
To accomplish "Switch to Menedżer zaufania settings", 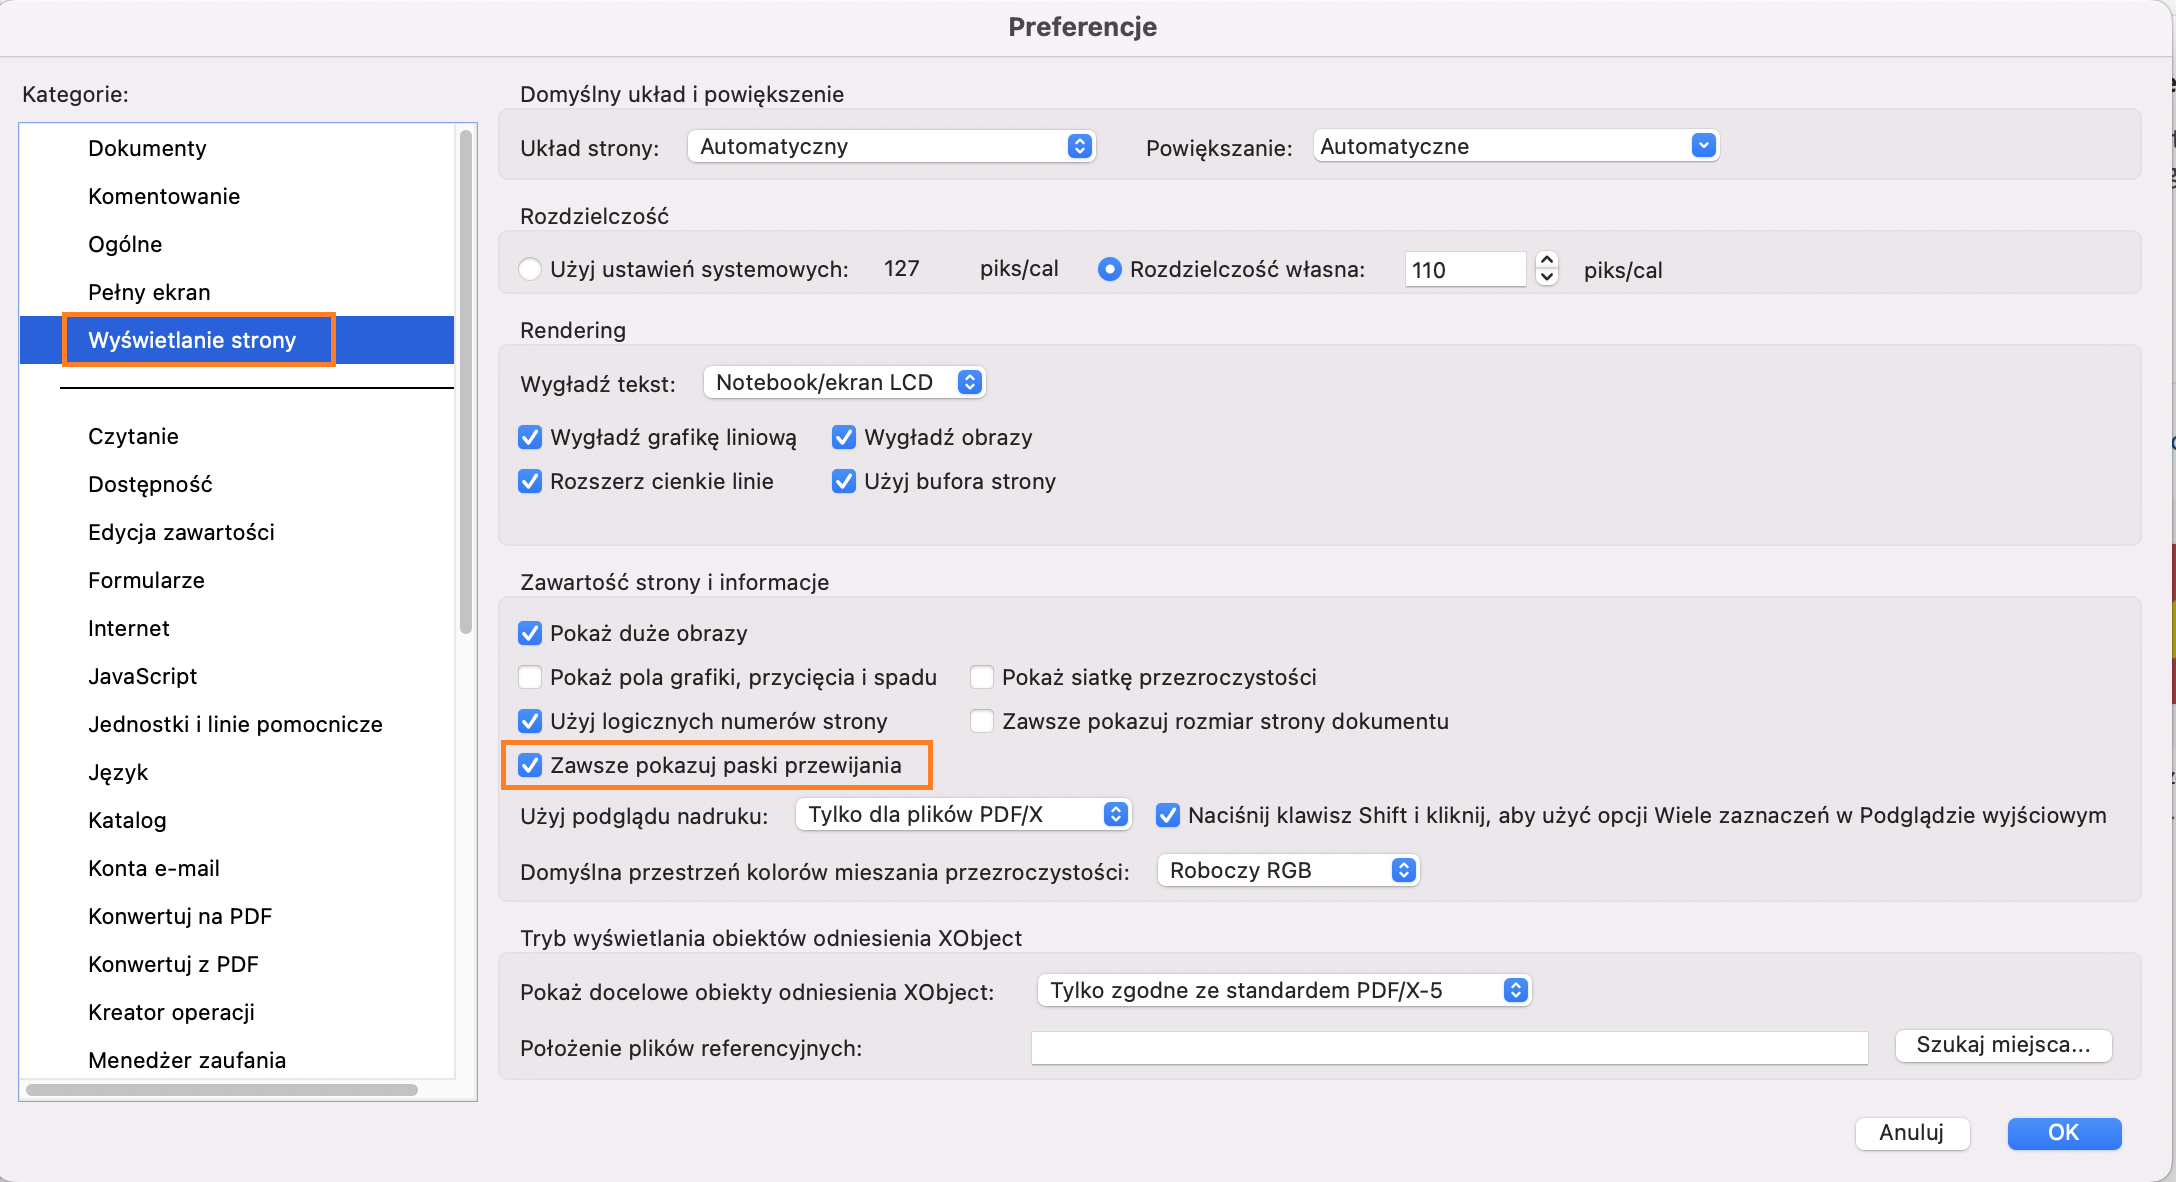I will 186,1060.
